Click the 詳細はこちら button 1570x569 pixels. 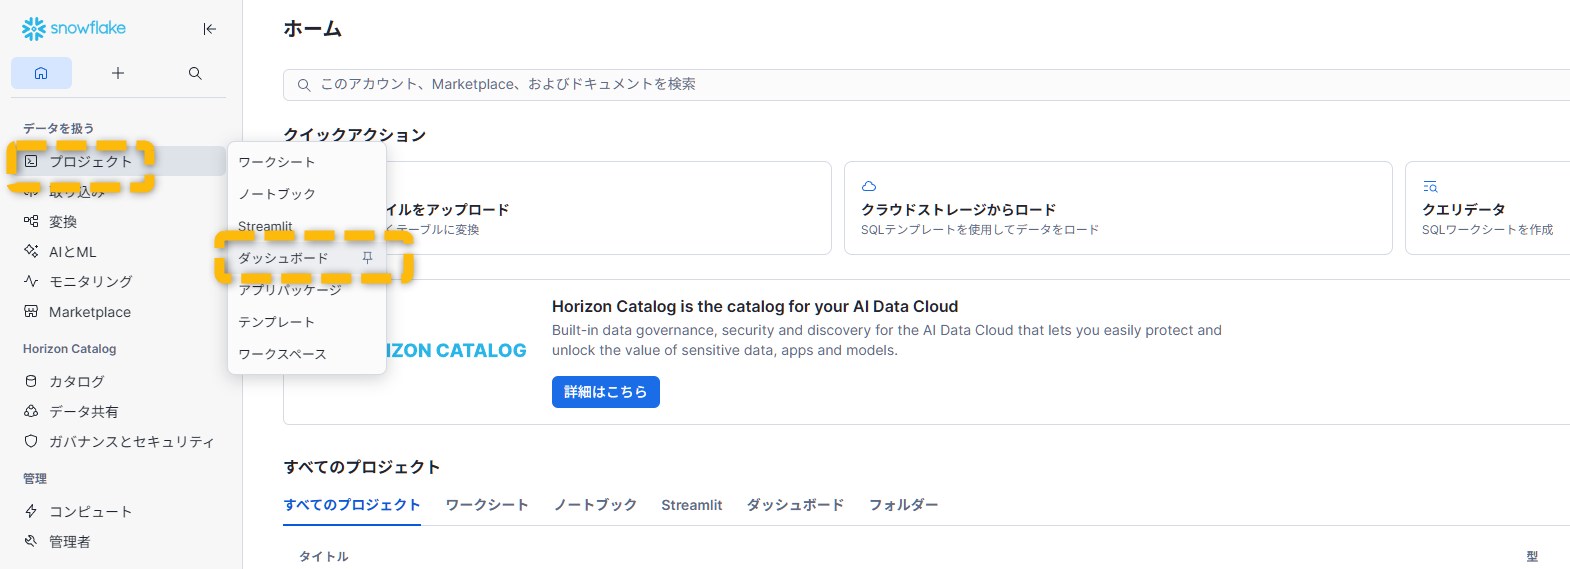pos(605,392)
